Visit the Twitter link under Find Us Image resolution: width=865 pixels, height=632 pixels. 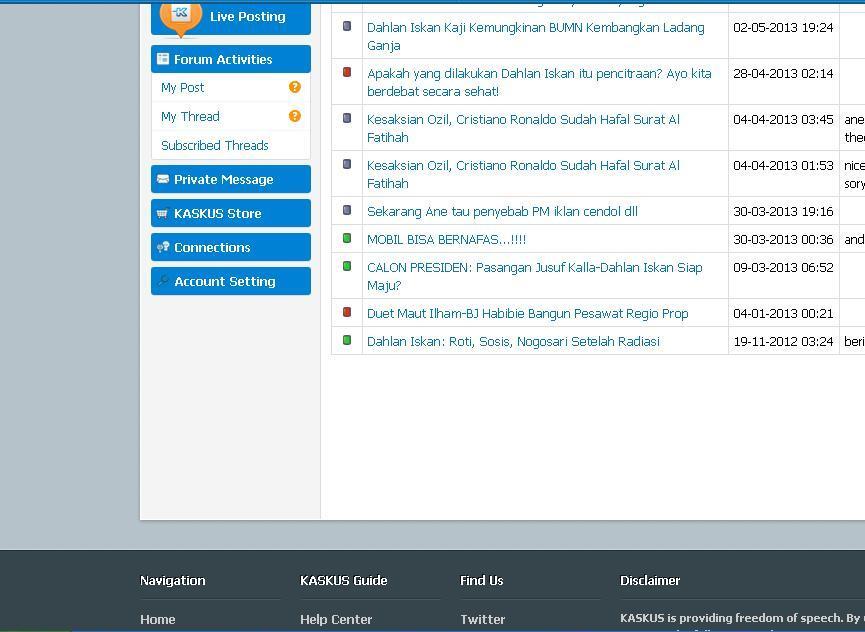tap(482, 620)
